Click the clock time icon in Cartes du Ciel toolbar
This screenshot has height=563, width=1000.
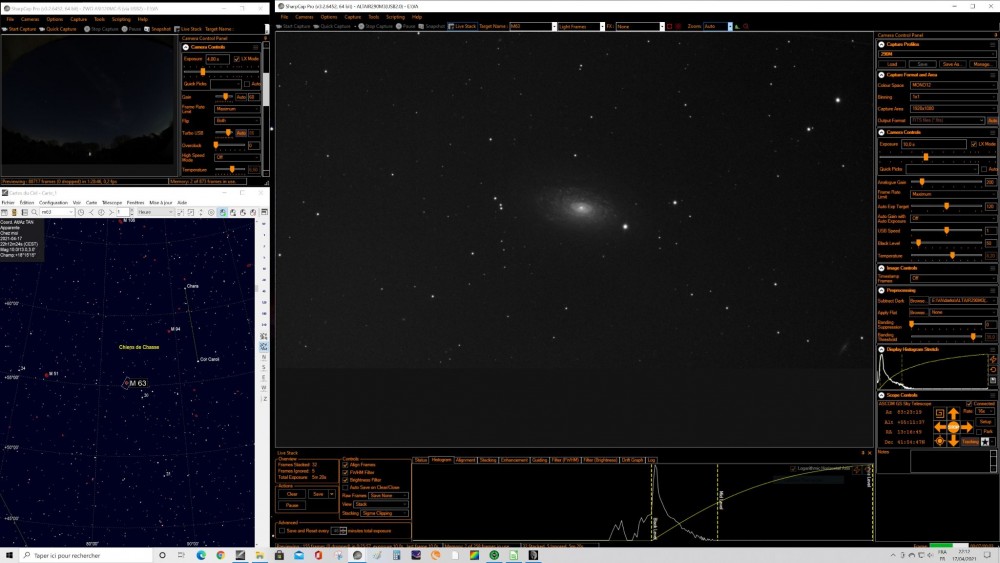pos(81,212)
